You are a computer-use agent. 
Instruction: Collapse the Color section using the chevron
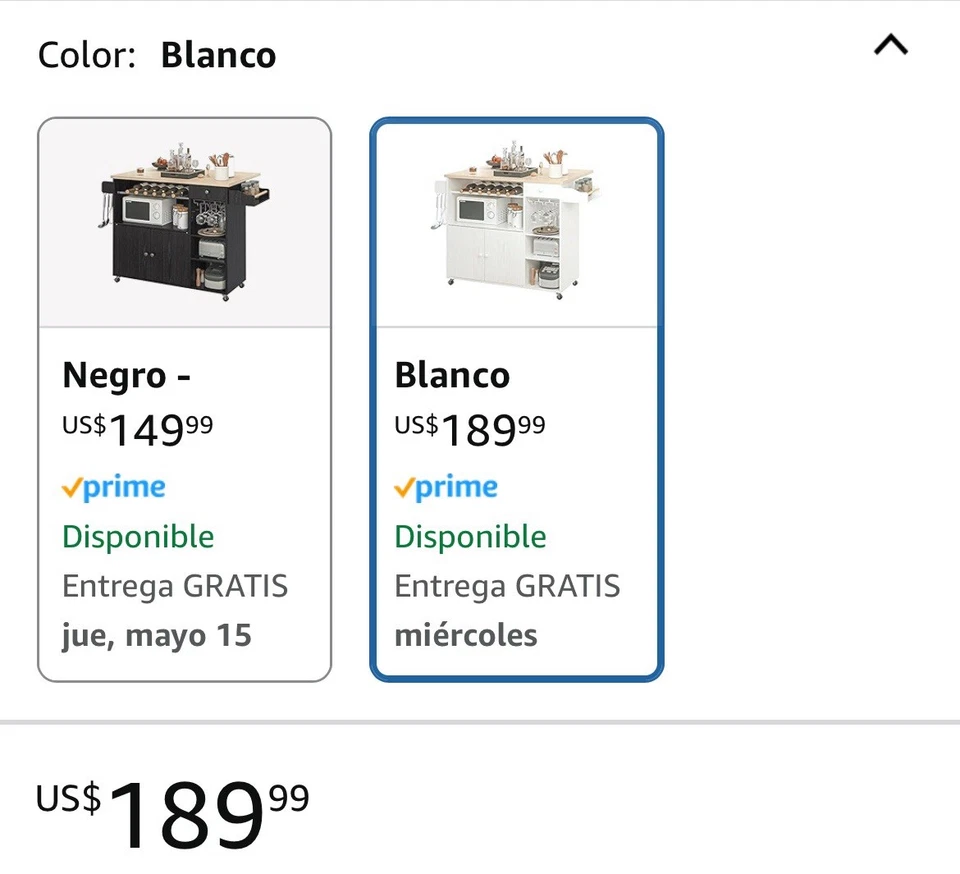click(889, 44)
